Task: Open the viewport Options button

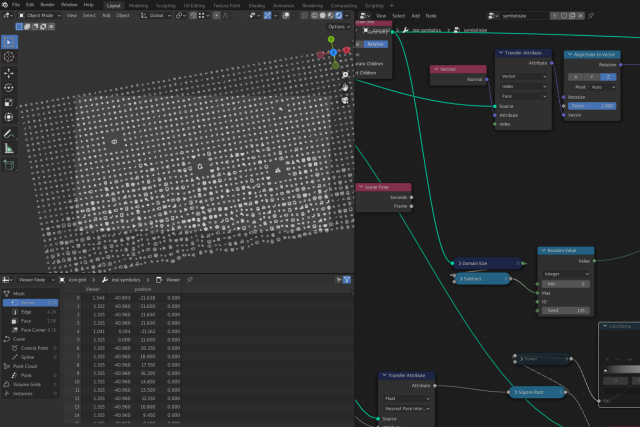Action: (x=340, y=27)
